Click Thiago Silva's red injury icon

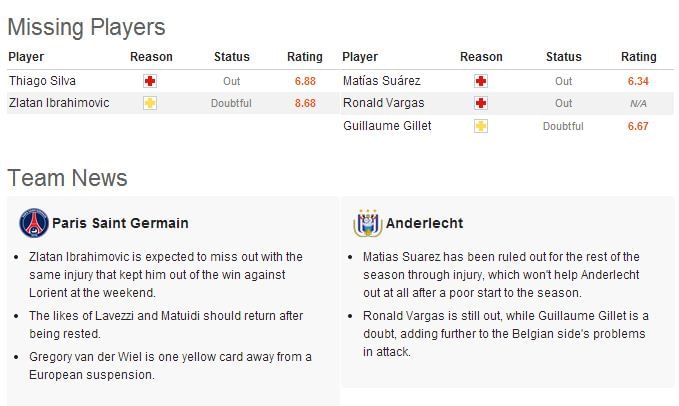pos(150,81)
